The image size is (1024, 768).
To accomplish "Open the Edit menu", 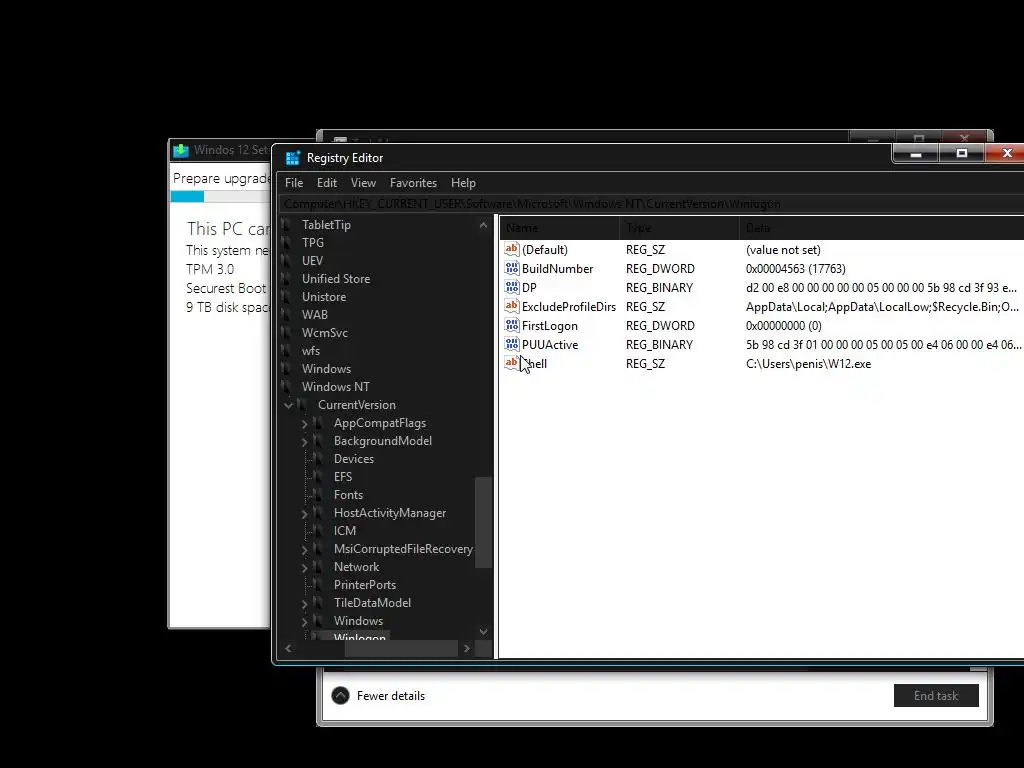I will tap(327, 183).
